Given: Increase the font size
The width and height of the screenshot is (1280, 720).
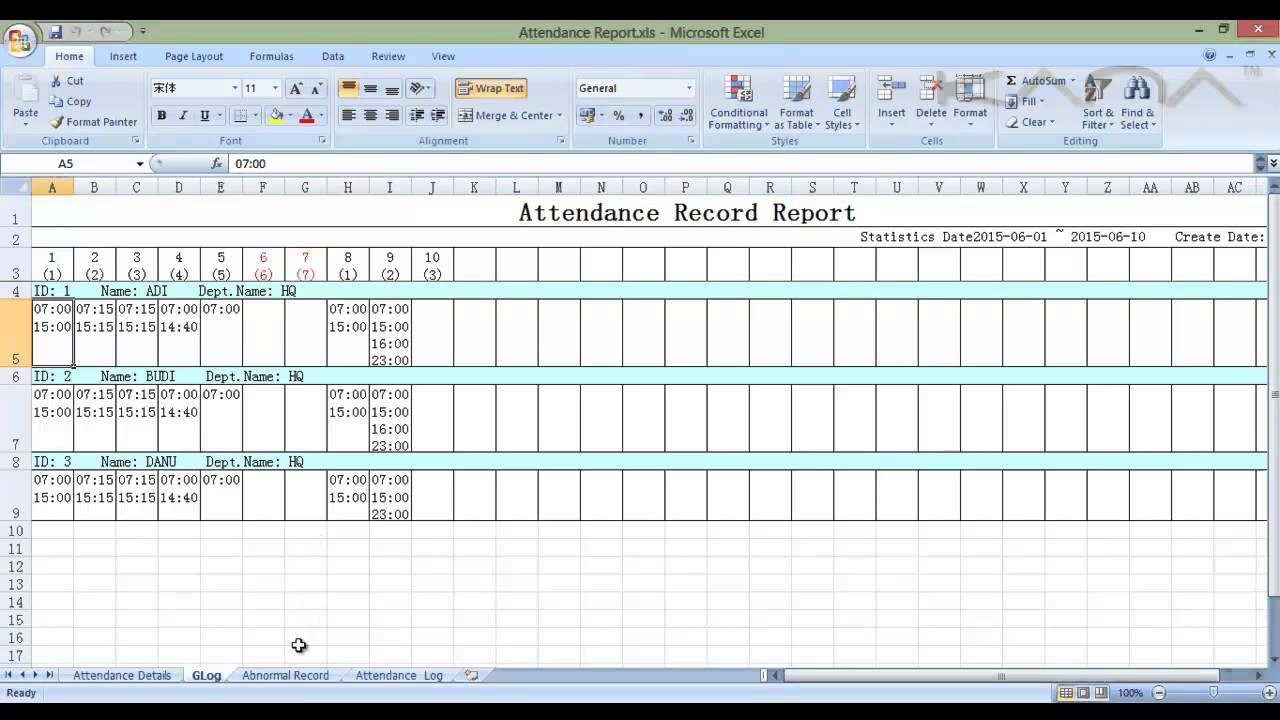Looking at the screenshot, I should click(296, 88).
